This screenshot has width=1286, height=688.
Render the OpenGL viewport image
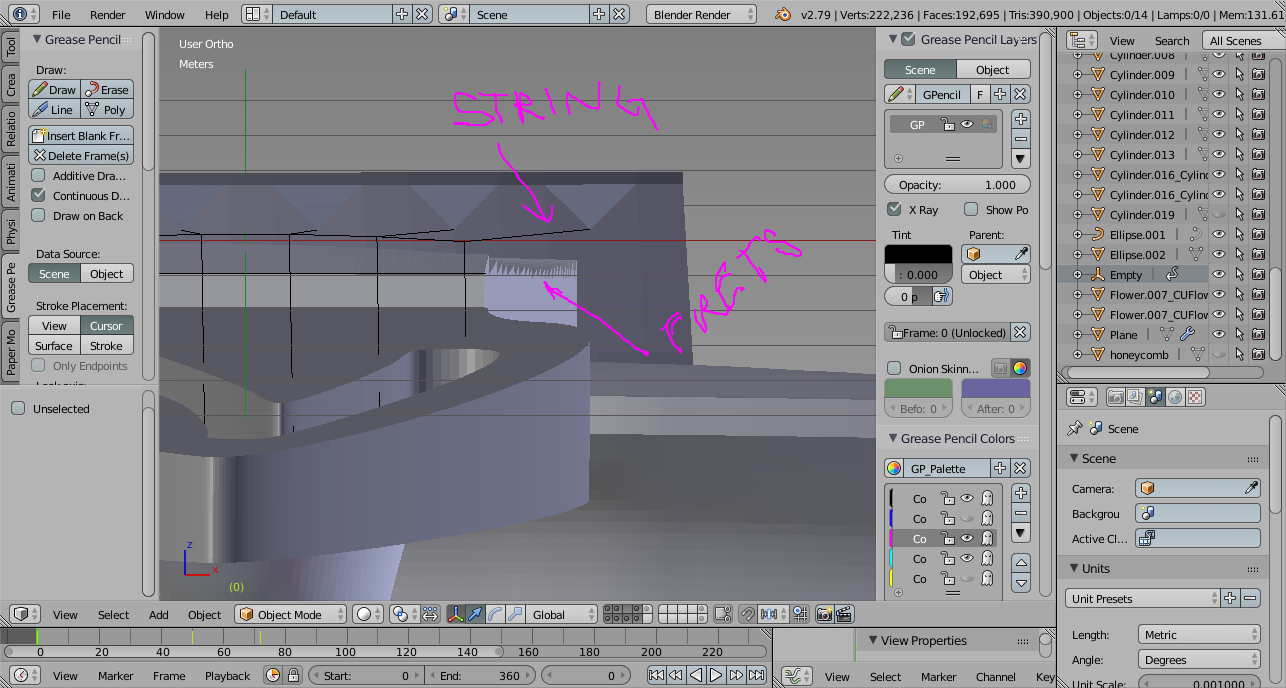coord(825,614)
